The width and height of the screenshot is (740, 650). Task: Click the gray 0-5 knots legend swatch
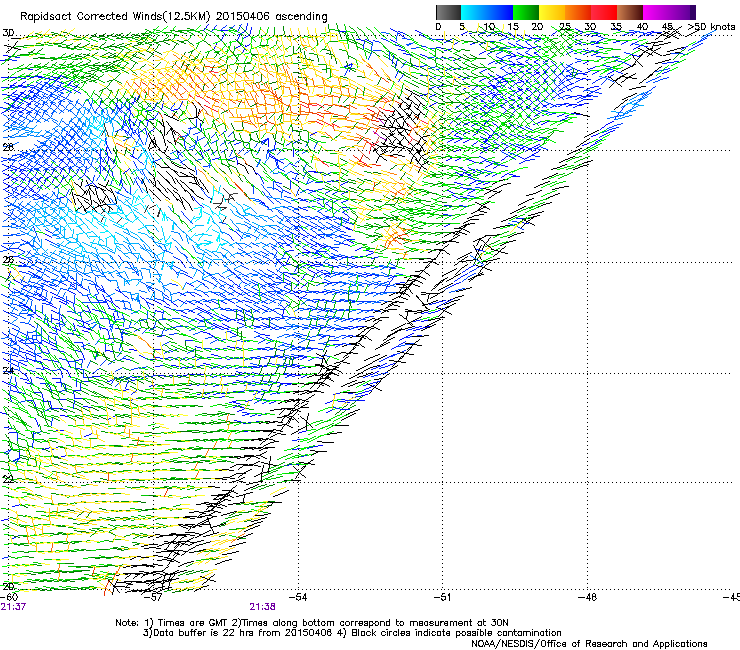pyautogui.click(x=448, y=12)
